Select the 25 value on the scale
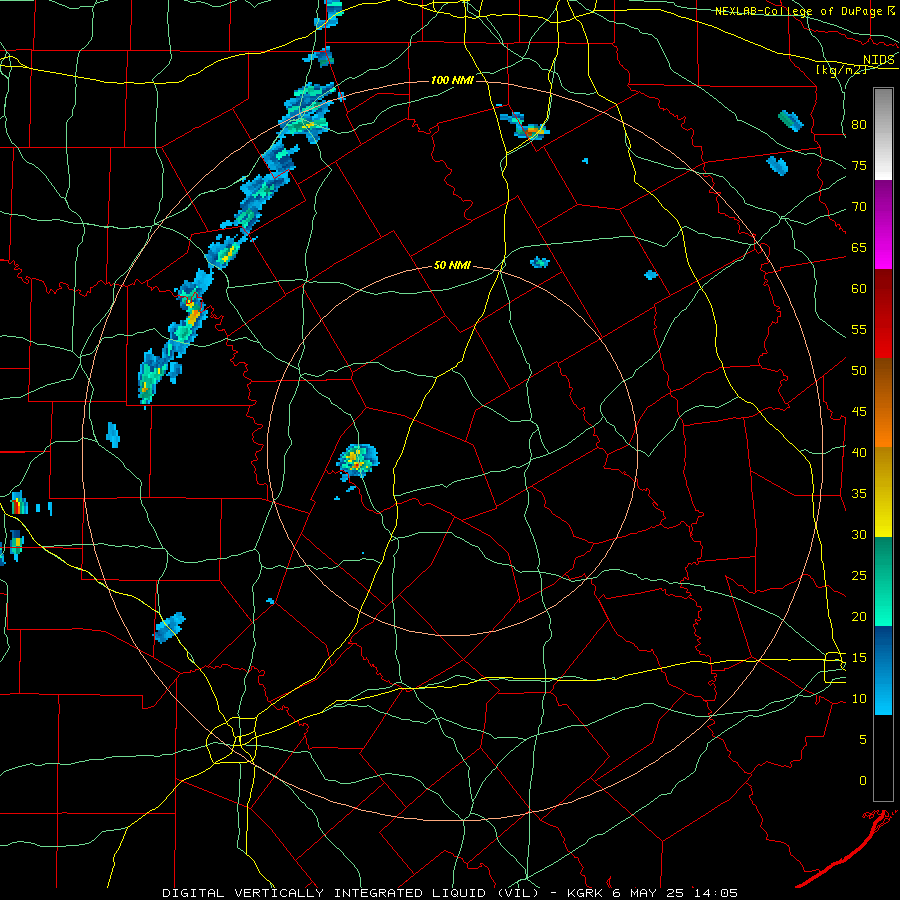900x900 pixels. tap(859, 576)
